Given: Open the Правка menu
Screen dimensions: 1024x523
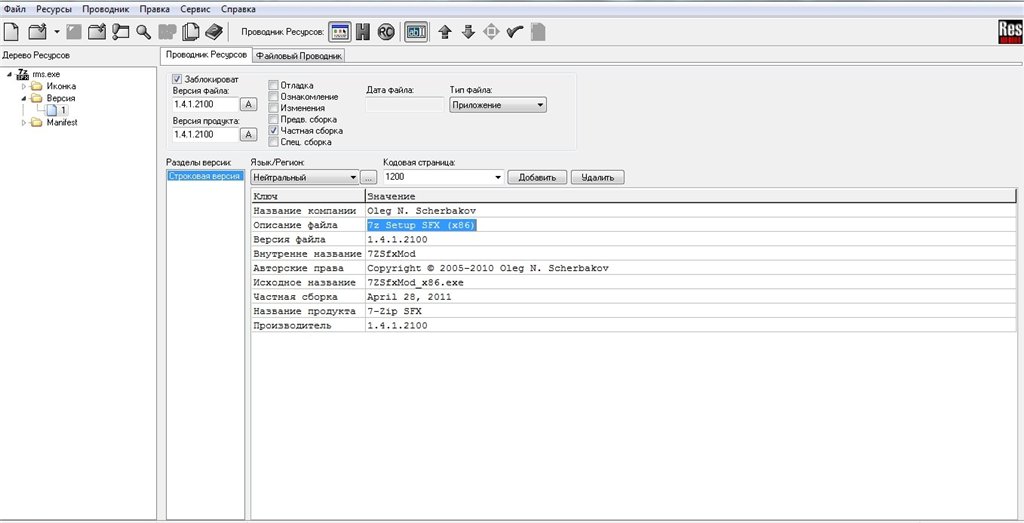Looking at the screenshot, I should (155, 9).
